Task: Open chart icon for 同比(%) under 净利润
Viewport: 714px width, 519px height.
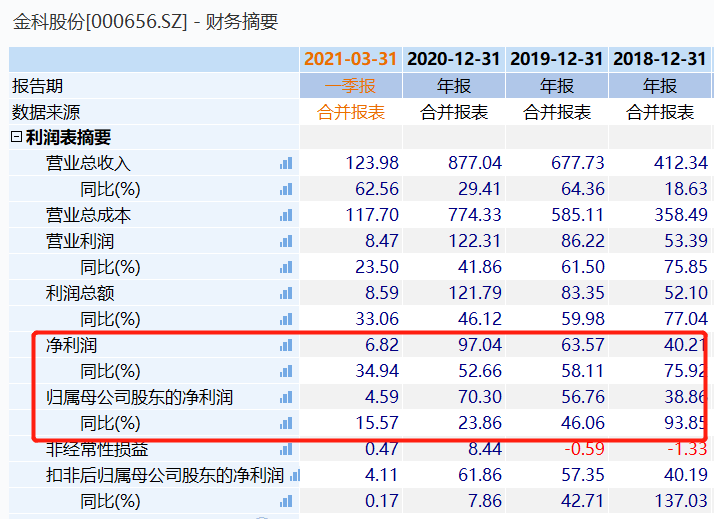Action: point(286,371)
